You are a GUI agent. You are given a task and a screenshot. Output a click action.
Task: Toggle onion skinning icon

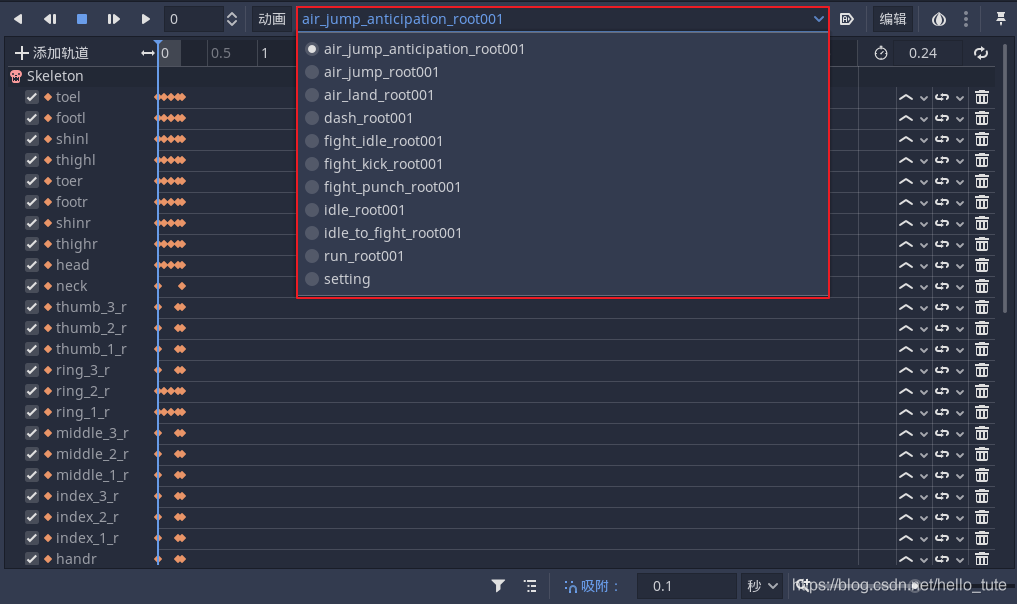(x=939, y=19)
